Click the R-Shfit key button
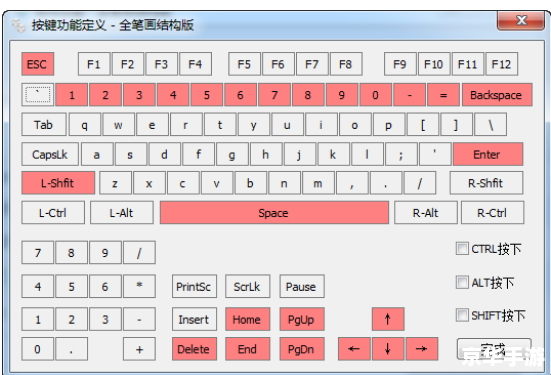 point(486,183)
